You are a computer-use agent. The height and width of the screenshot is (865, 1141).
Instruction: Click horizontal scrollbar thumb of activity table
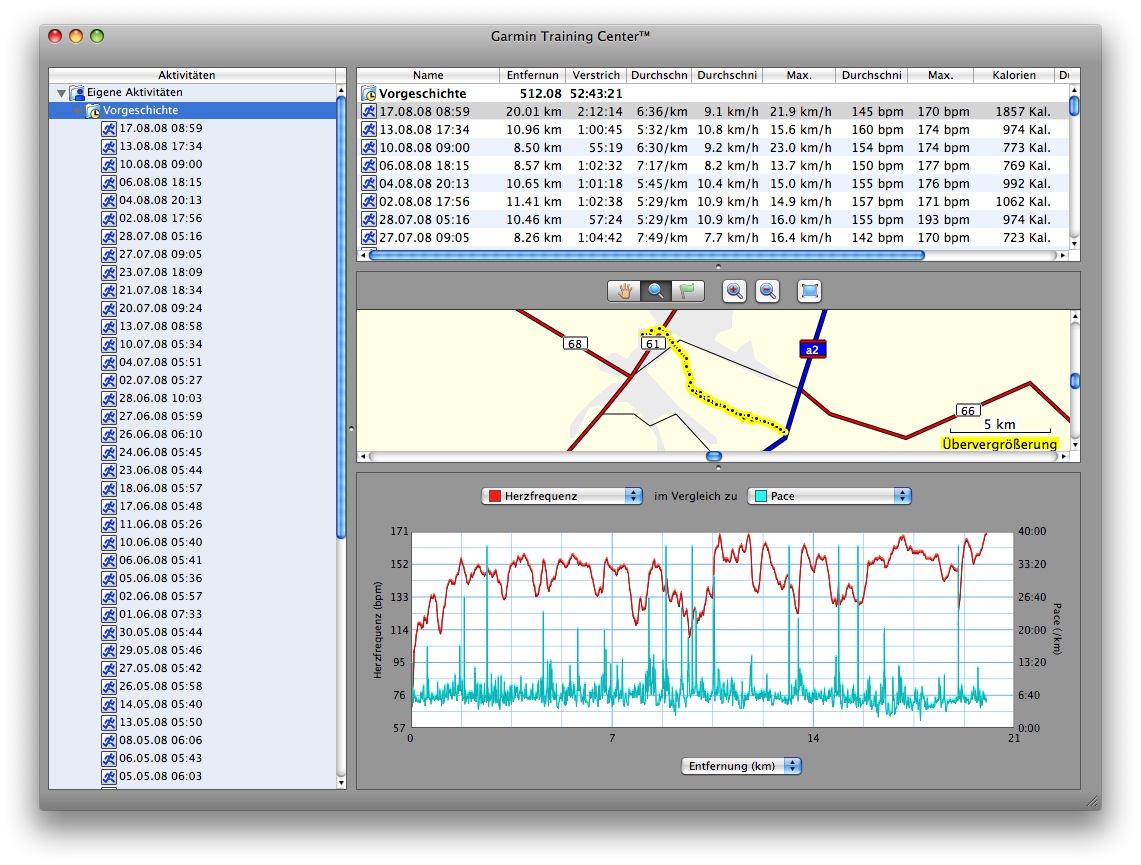pos(647,255)
